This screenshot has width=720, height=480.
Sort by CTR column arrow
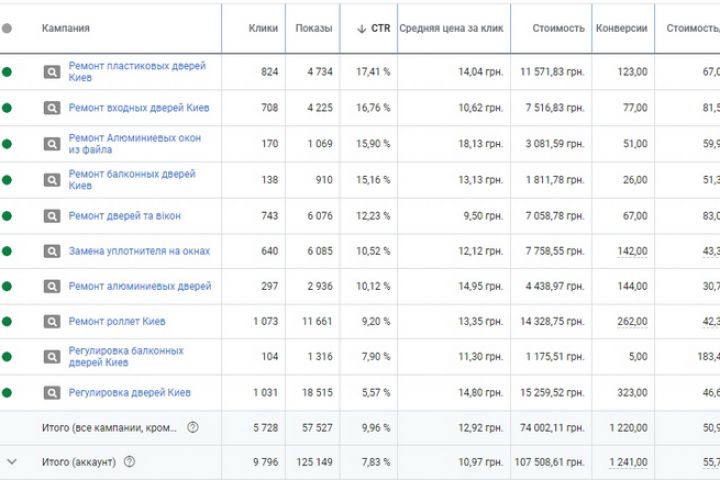click(x=362, y=29)
